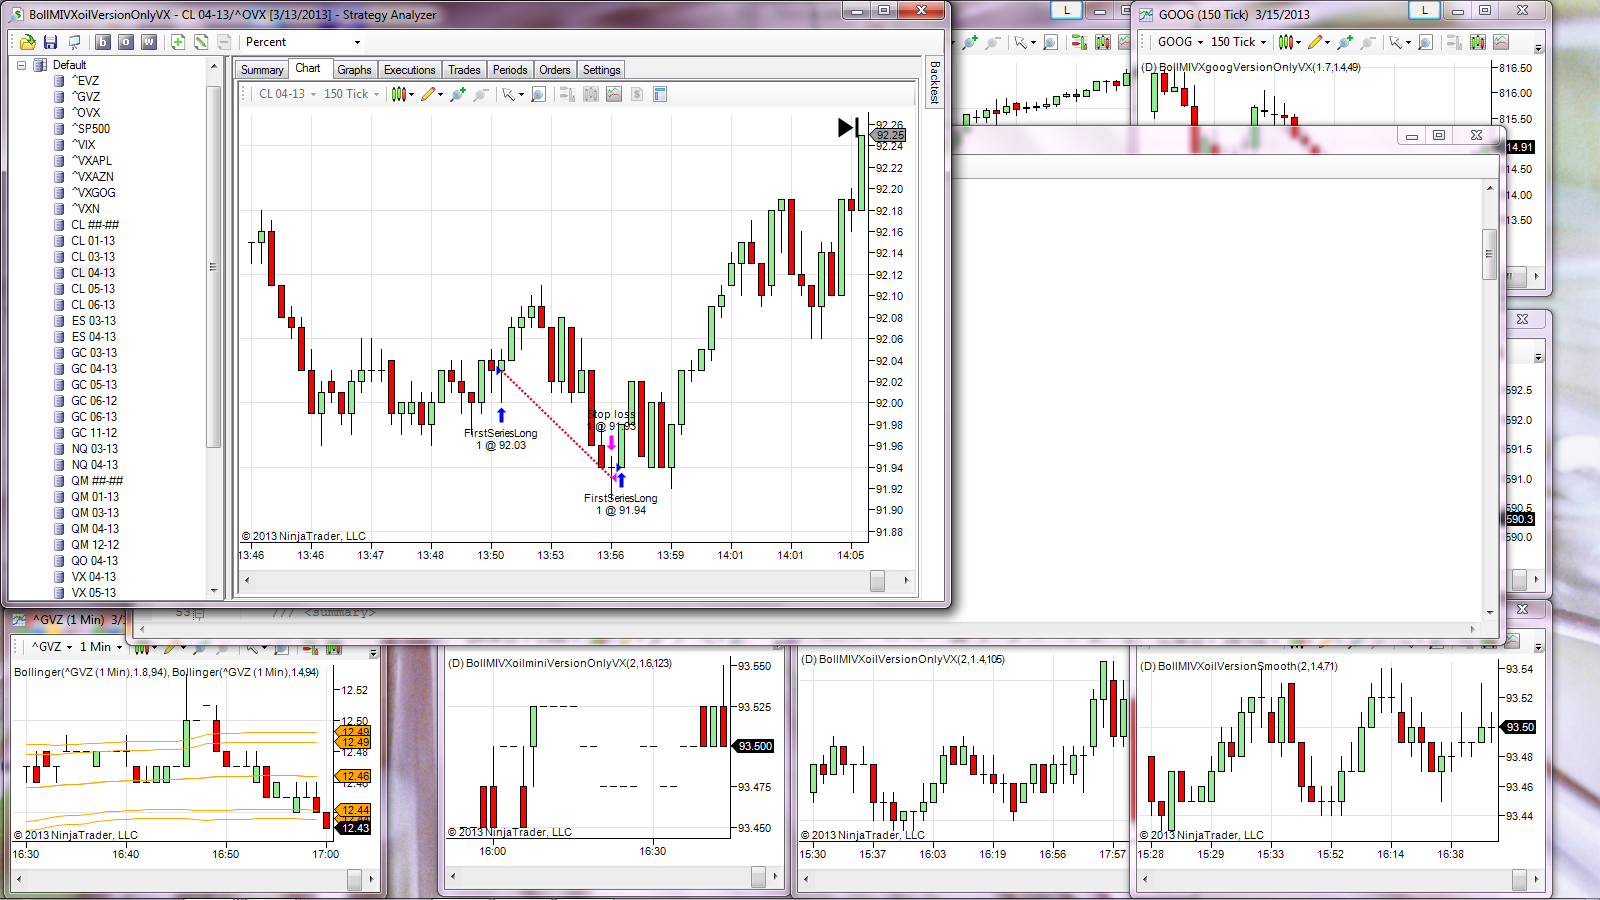Open a saved backtest with the folder icon
The width and height of the screenshot is (1600, 900).
tap(28, 42)
